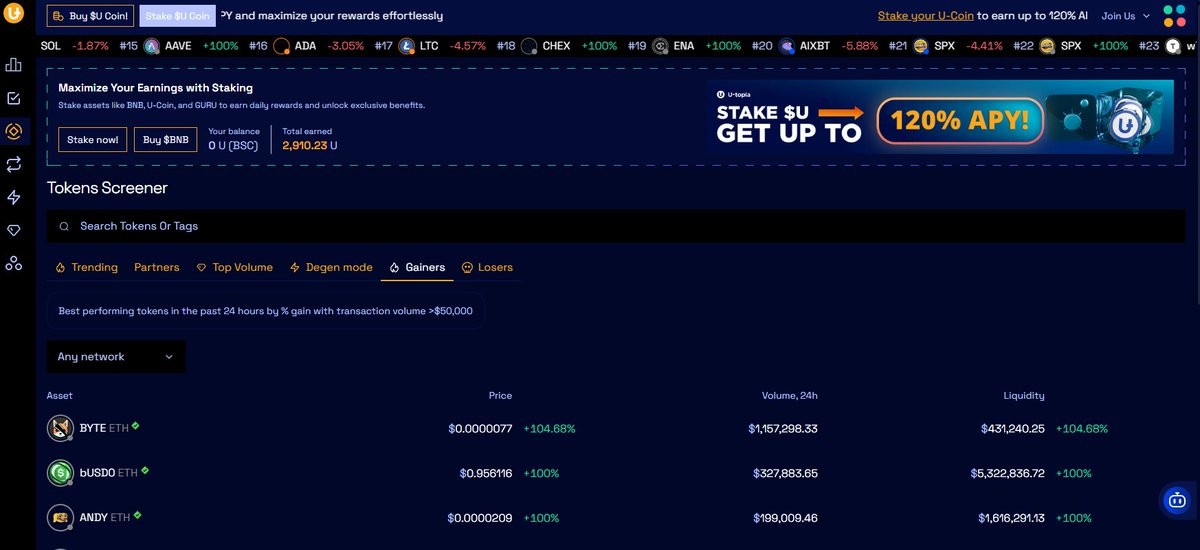Click the ANDY token avatar
Image resolution: width=1200 pixels, height=550 pixels.
click(x=60, y=518)
